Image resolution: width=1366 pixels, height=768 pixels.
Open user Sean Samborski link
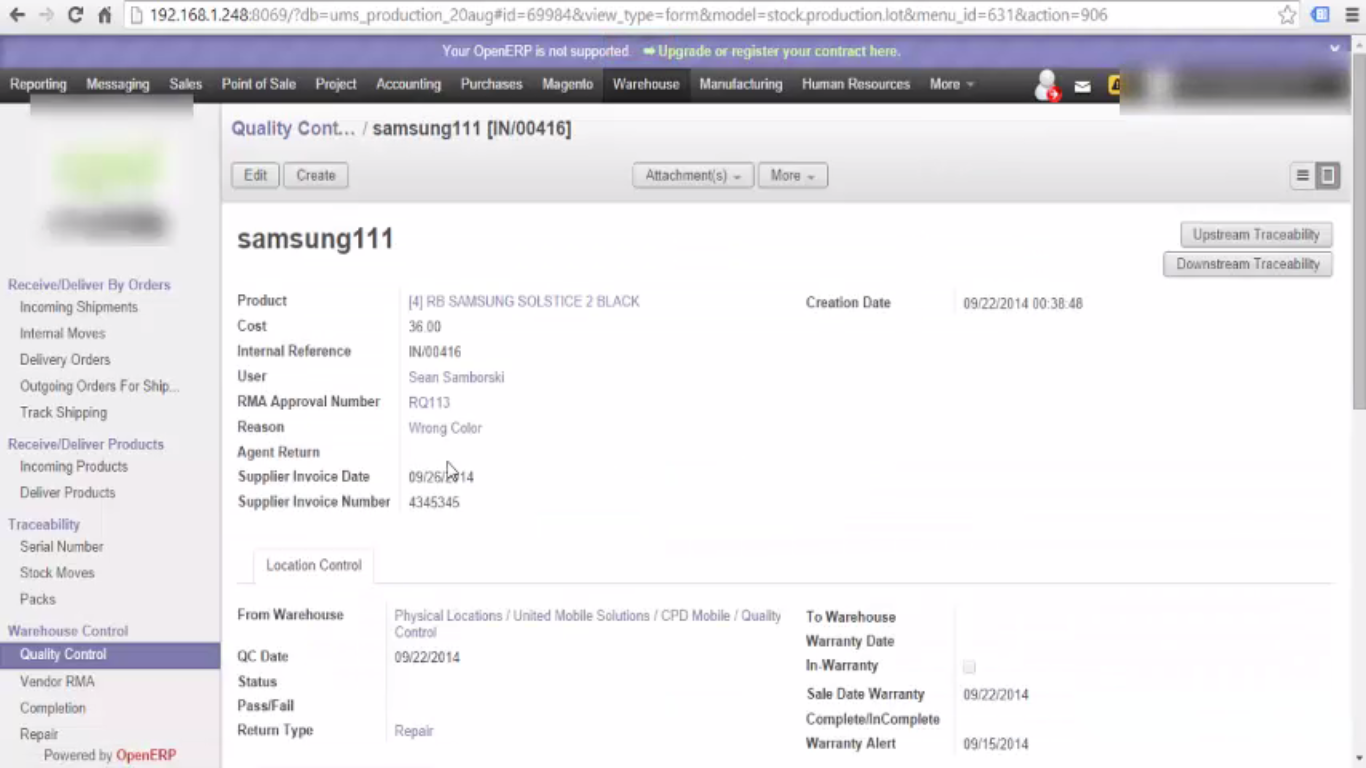[456, 377]
